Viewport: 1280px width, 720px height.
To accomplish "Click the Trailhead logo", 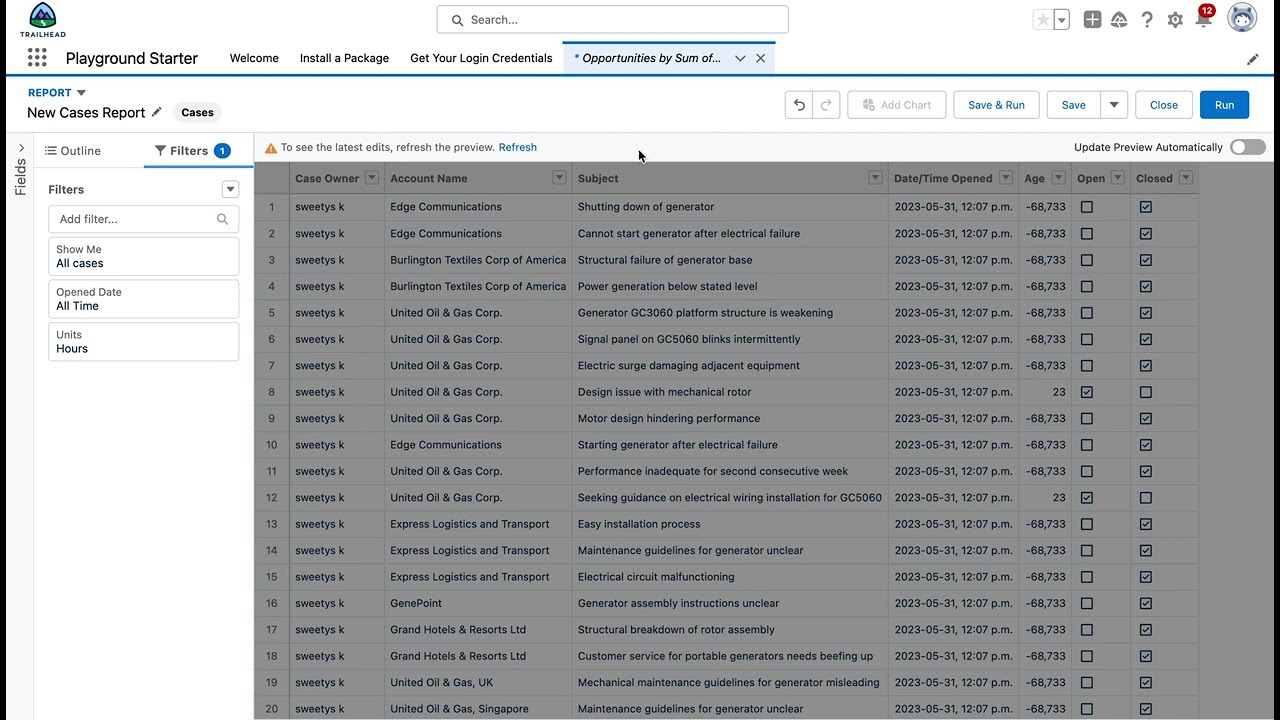I will pyautogui.click(x=43, y=20).
